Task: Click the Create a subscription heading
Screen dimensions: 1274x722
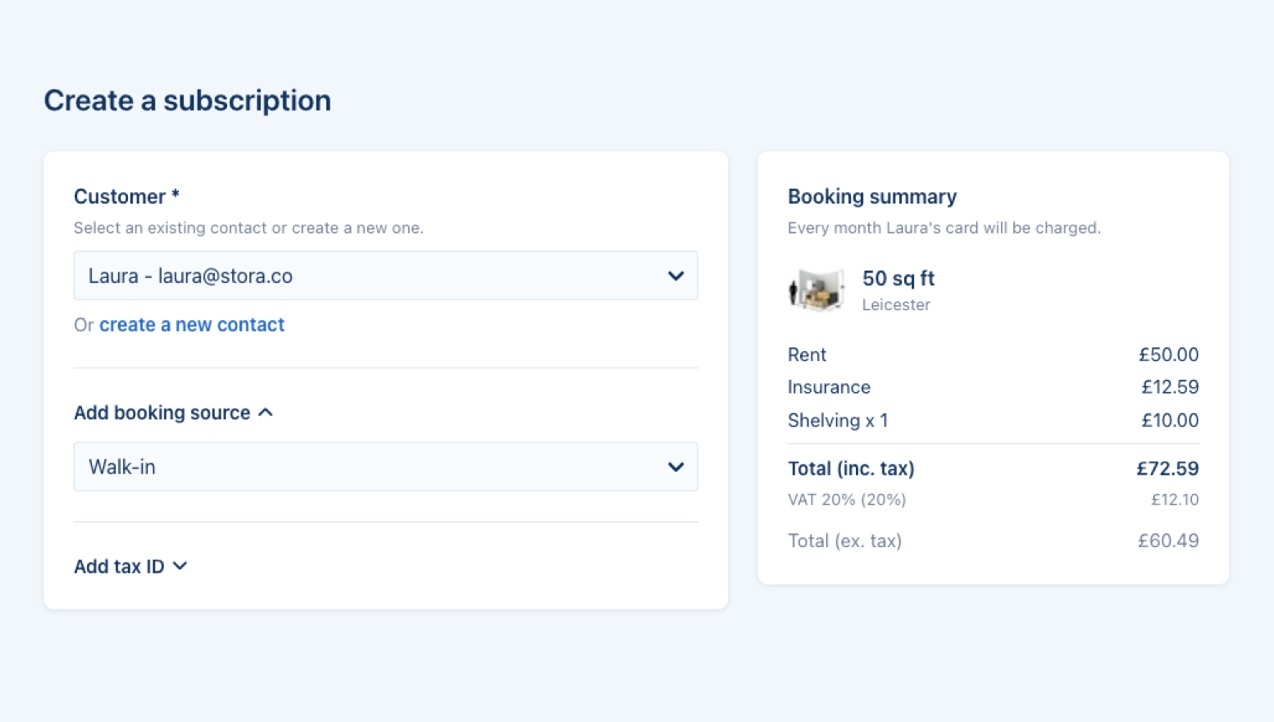Action: [187, 101]
